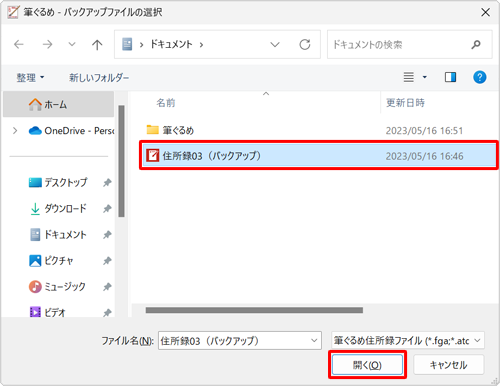Expand the address bar history dropdown

click(275, 44)
